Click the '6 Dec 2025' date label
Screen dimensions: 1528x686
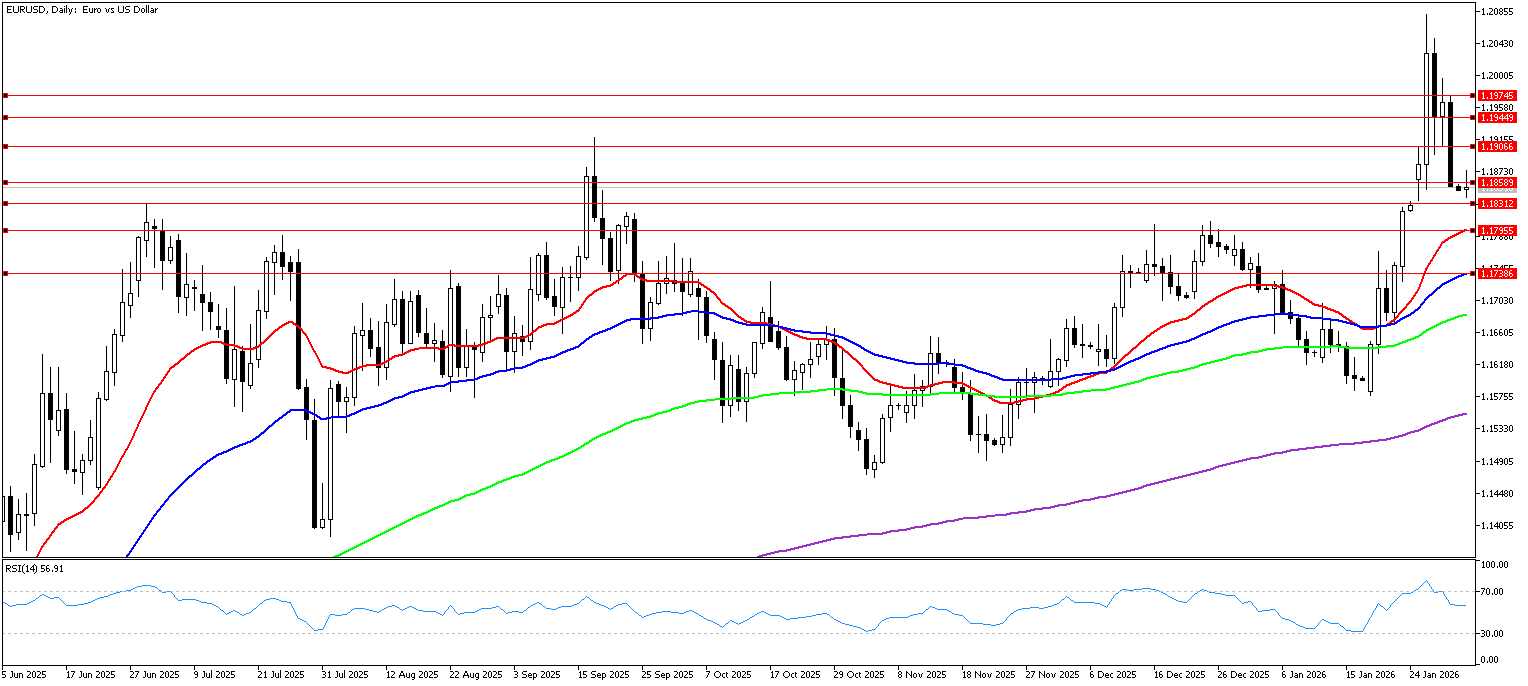[x=1113, y=675]
